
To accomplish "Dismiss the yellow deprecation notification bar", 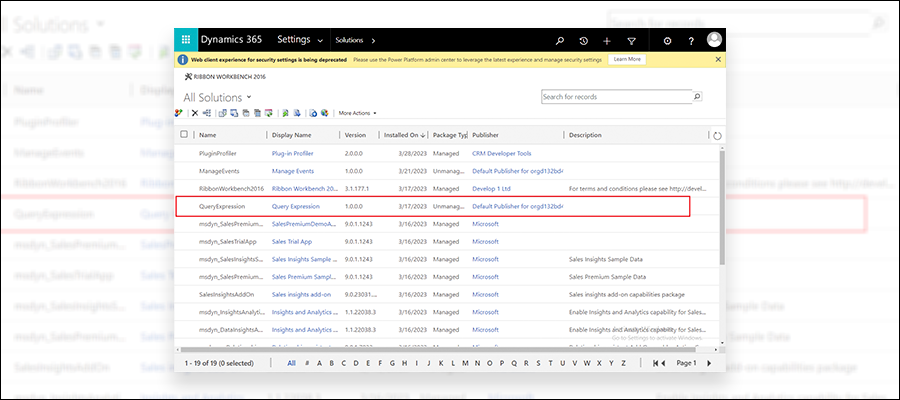I will [x=717, y=59].
